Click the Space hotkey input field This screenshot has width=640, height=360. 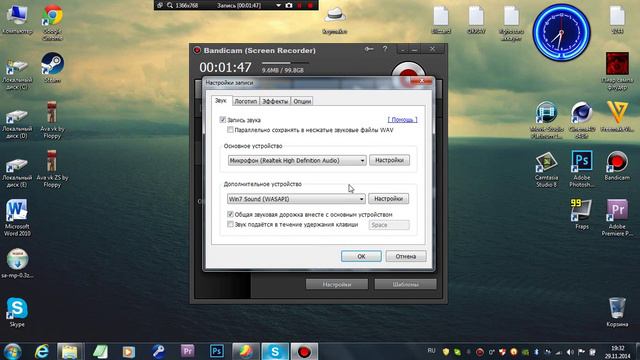point(389,225)
